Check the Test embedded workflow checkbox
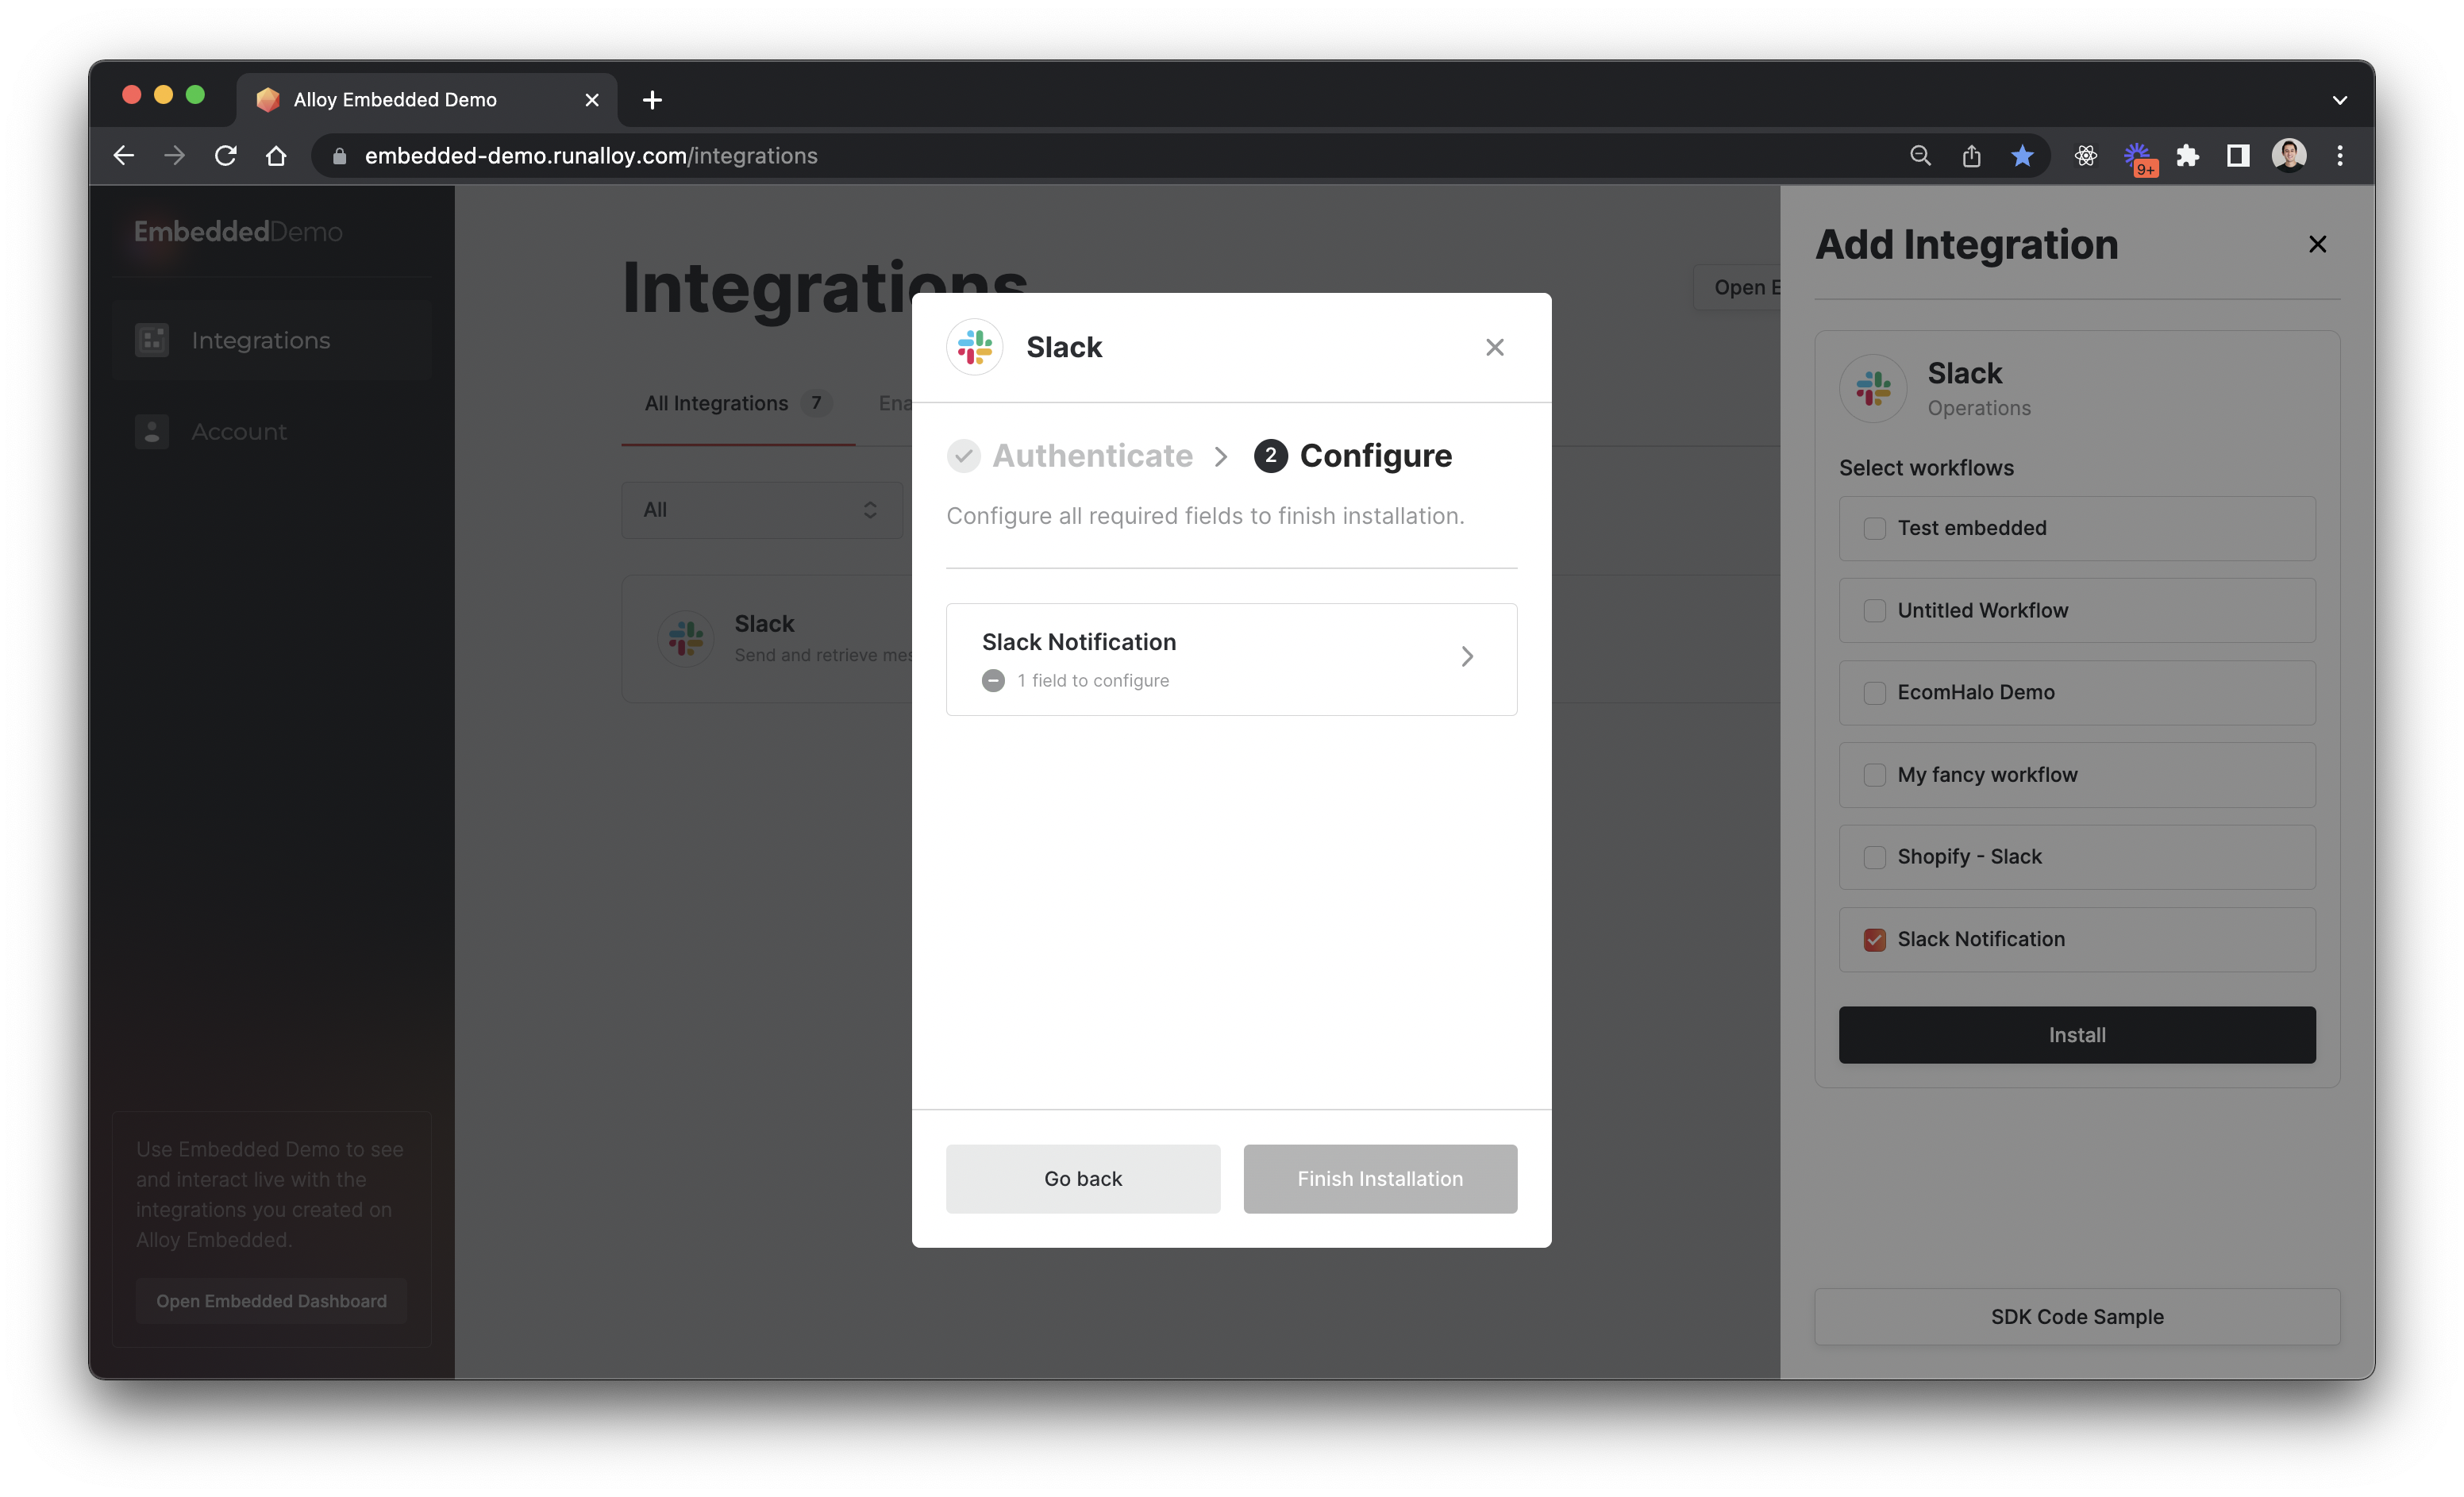2464x1497 pixels. 1874,528
